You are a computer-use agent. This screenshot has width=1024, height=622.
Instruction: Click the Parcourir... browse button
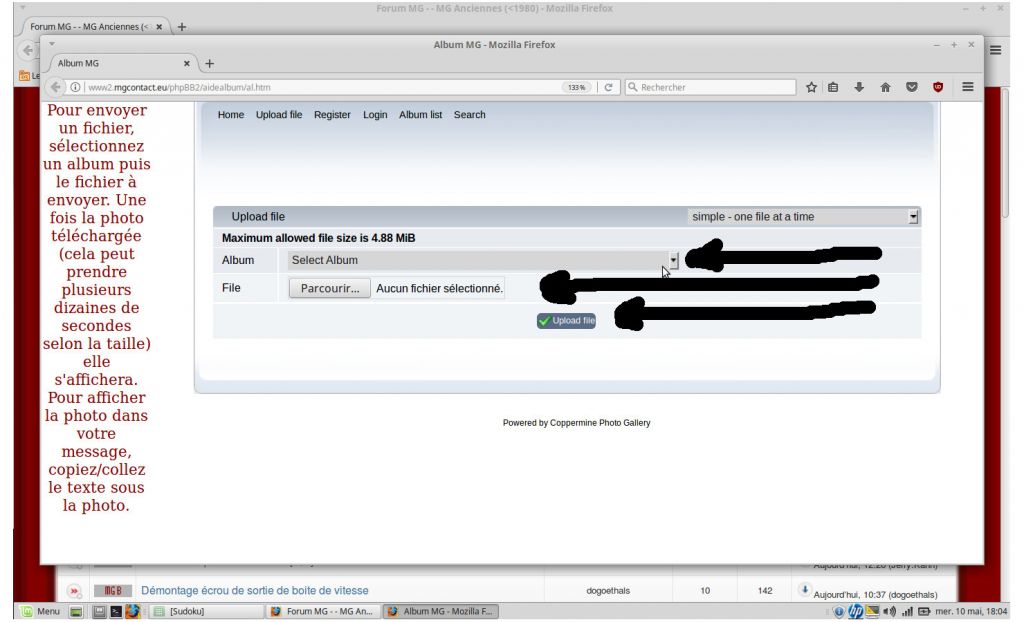point(330,288)
